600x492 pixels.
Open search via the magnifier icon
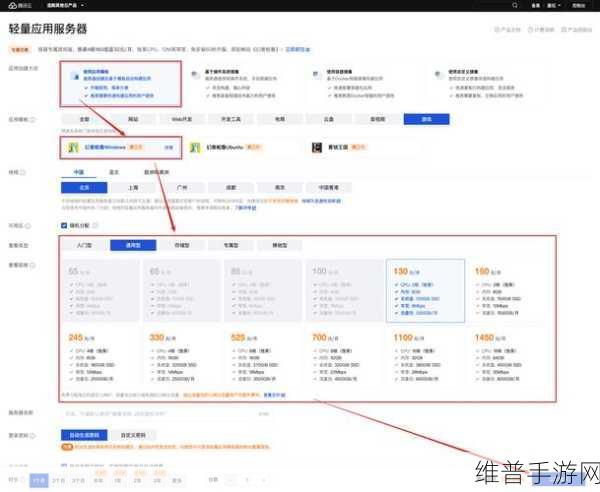(x=515, y=5)
